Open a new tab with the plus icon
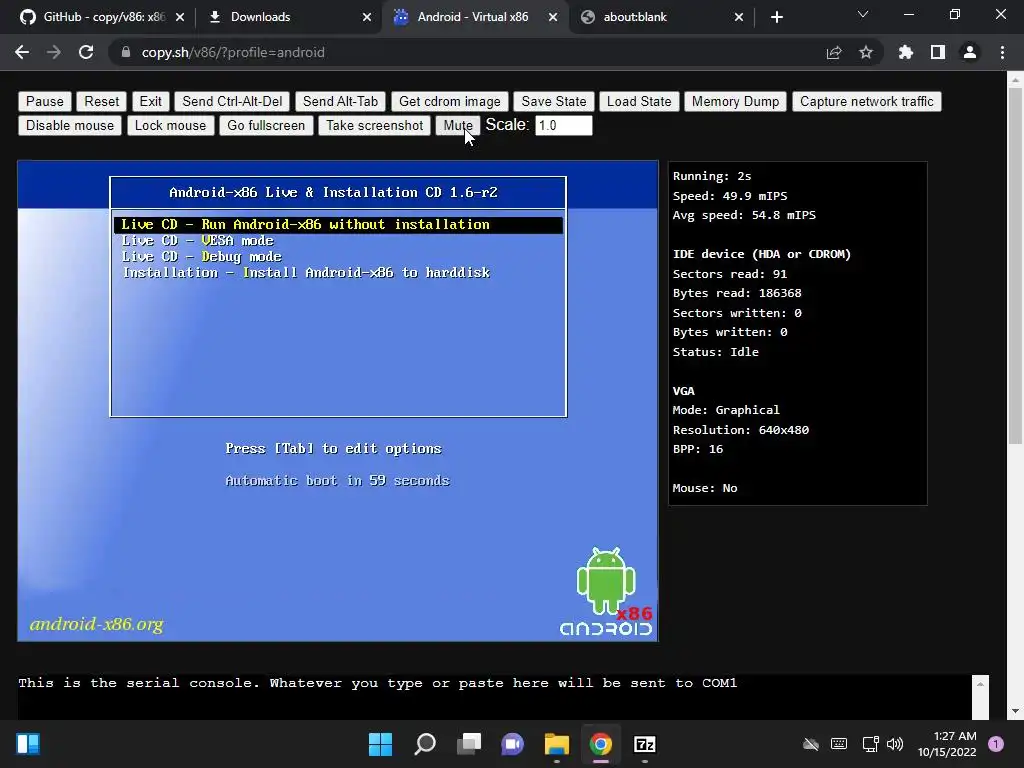This screenshot has width=1024, height=768. click(776, 17)
